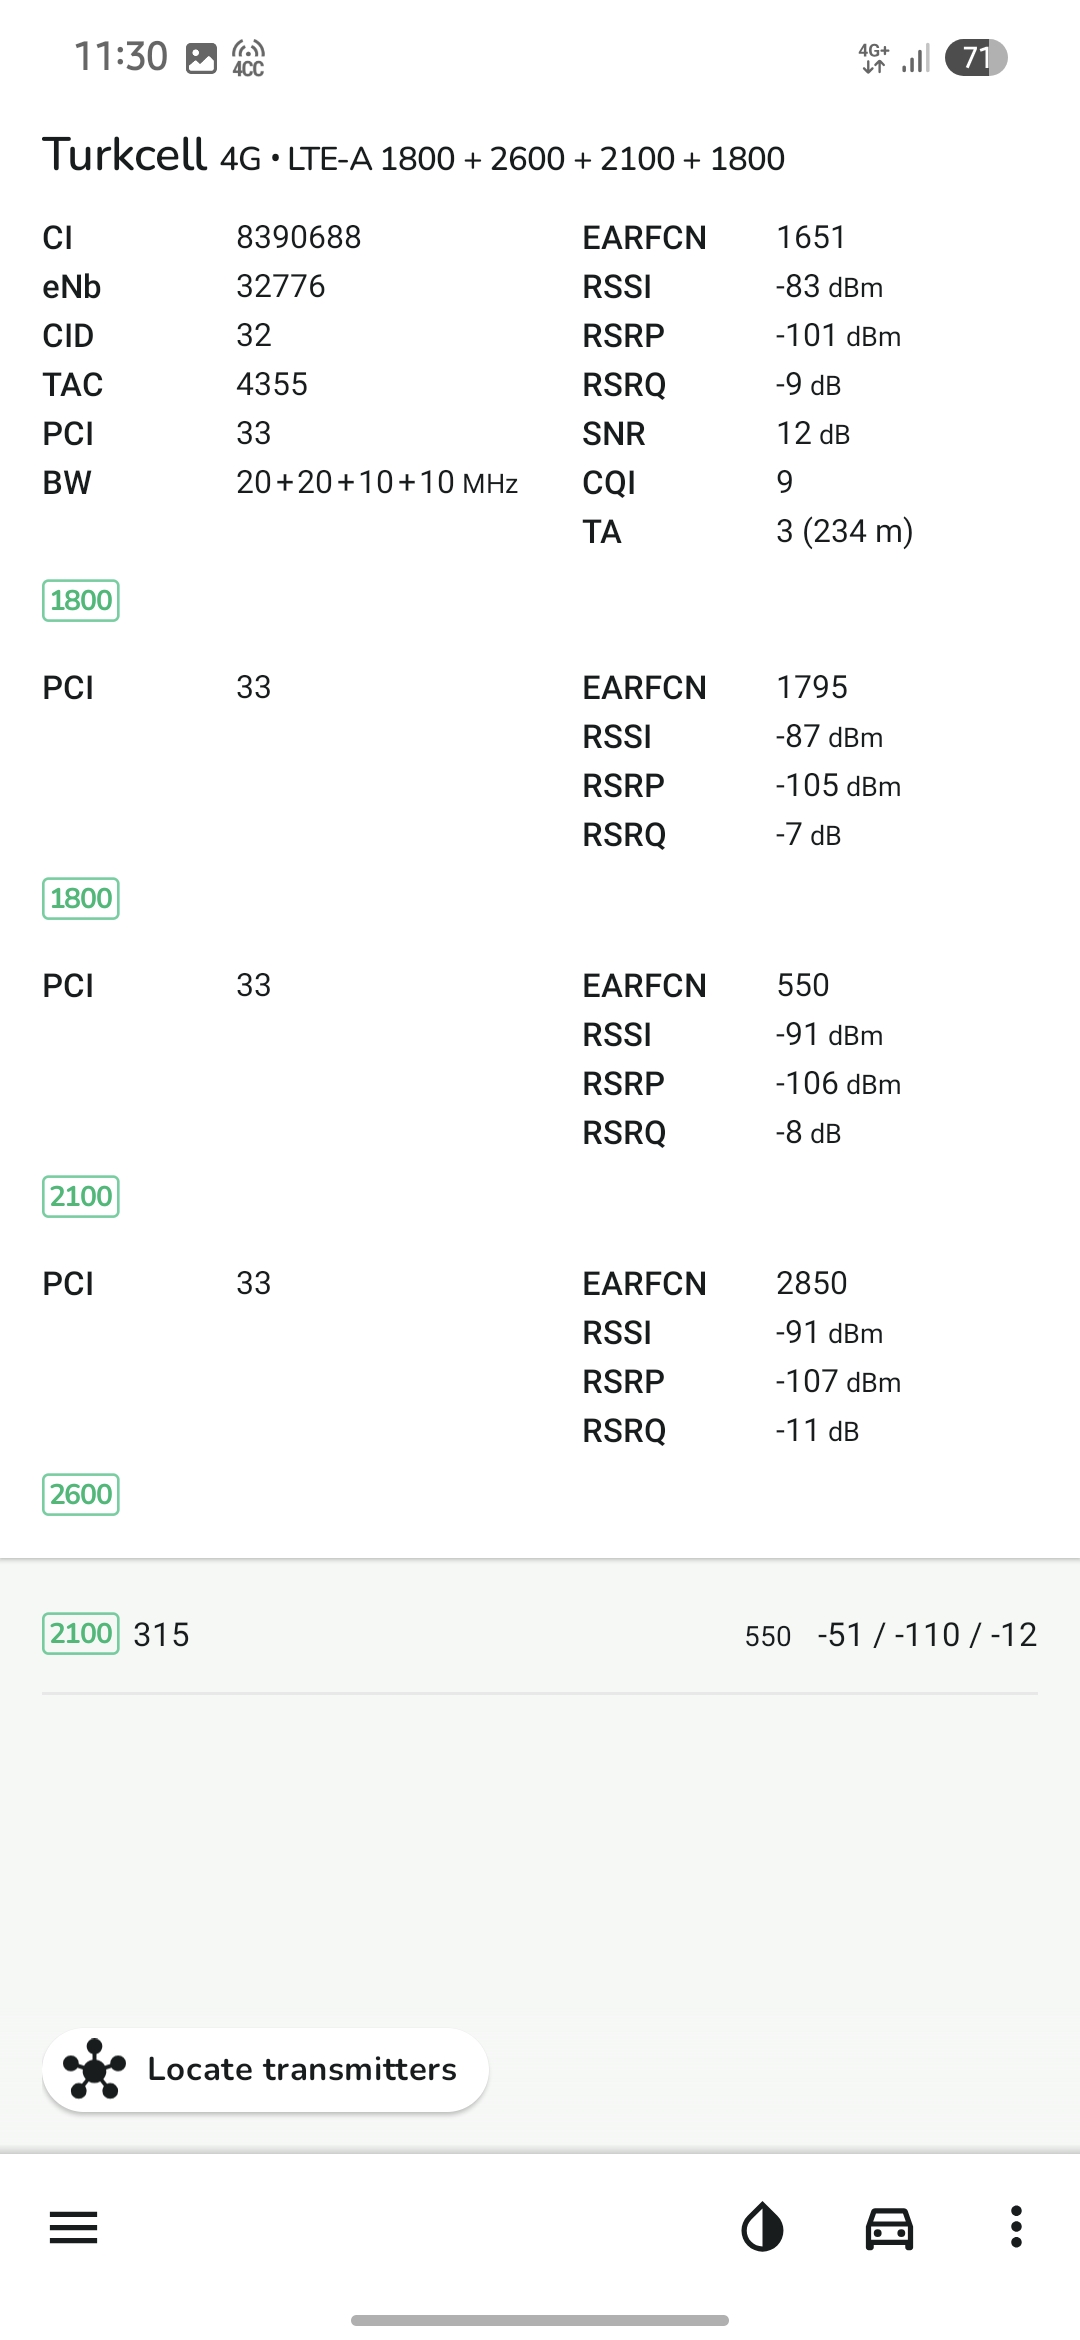
Task: Tap the first green 1800 band badge
Action: tap(81, 600)
